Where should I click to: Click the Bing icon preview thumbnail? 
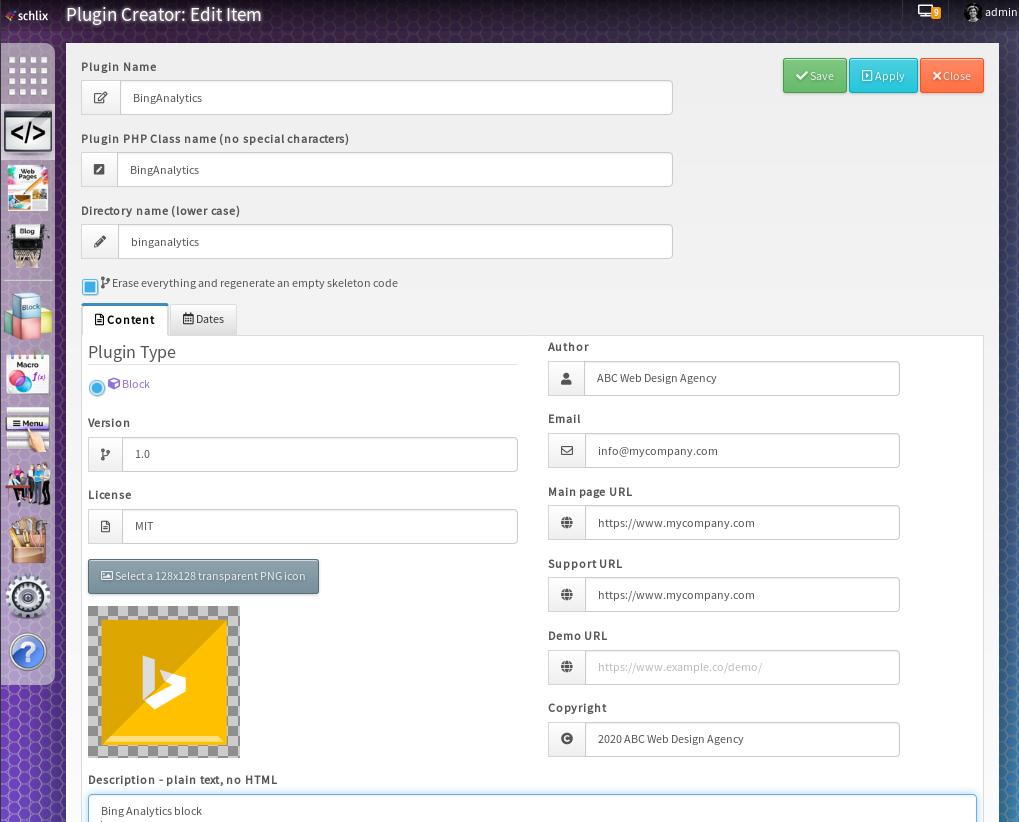164,682
